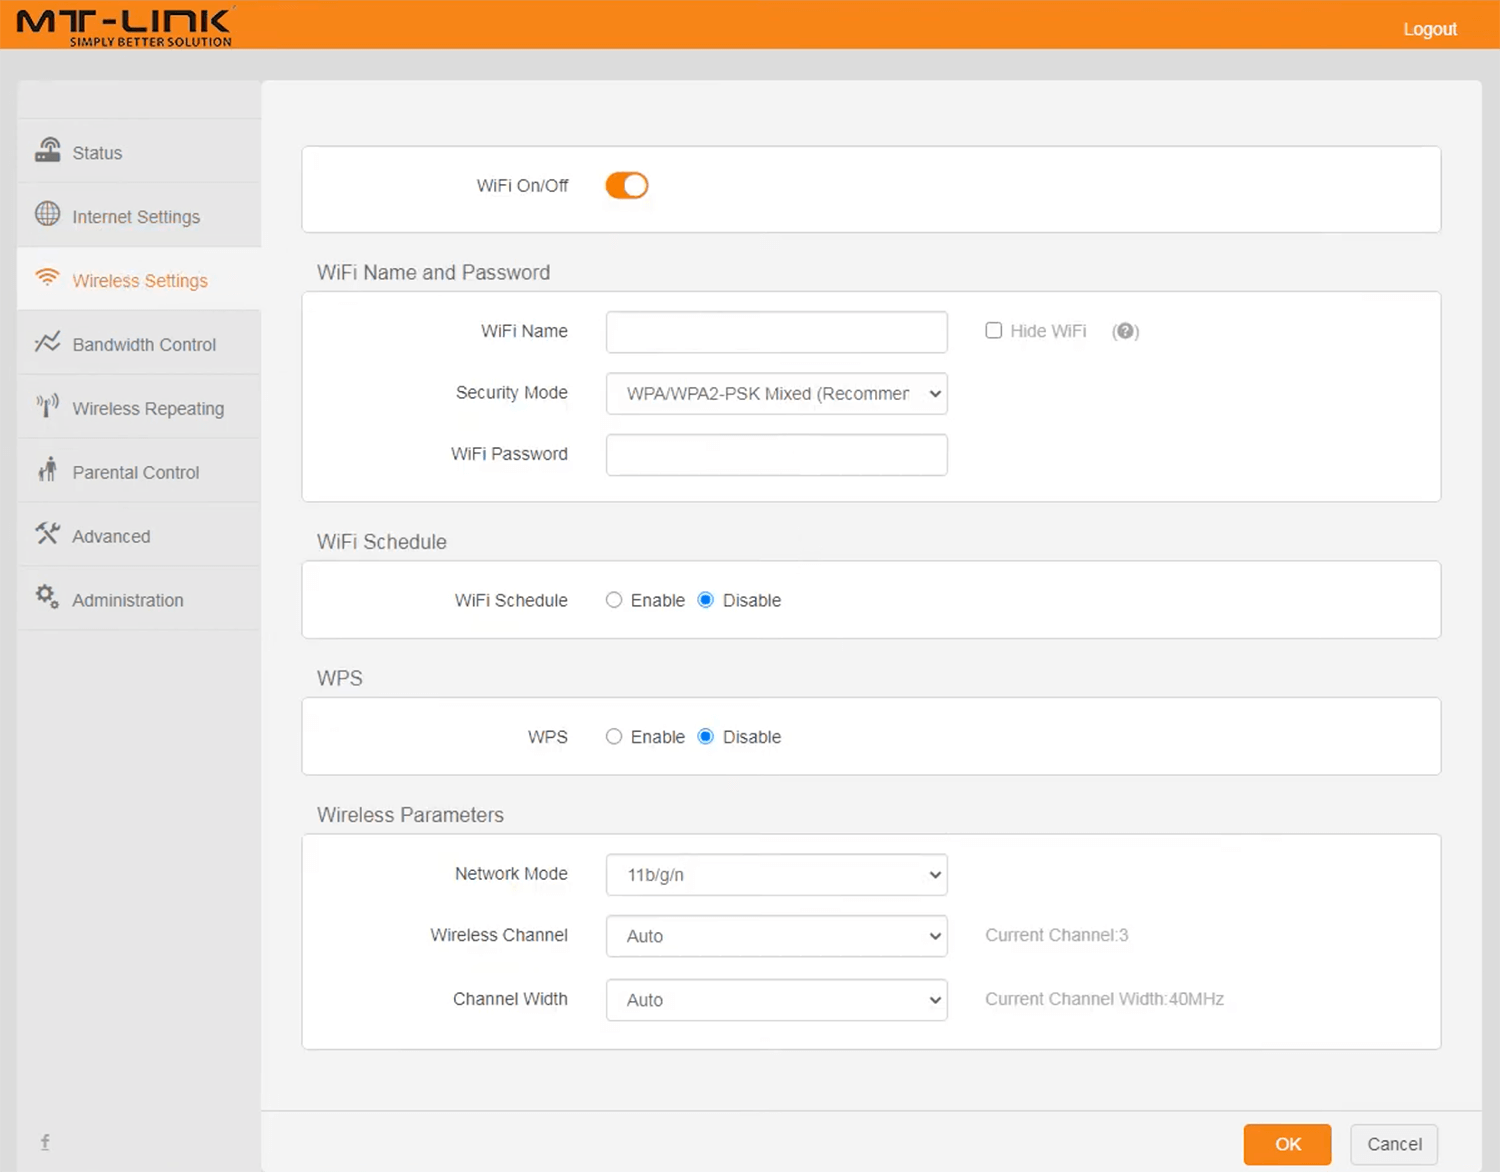
Task: Click the Wireless Settings wifi icon
Action: pyautogui.click(x=48, y=278)
